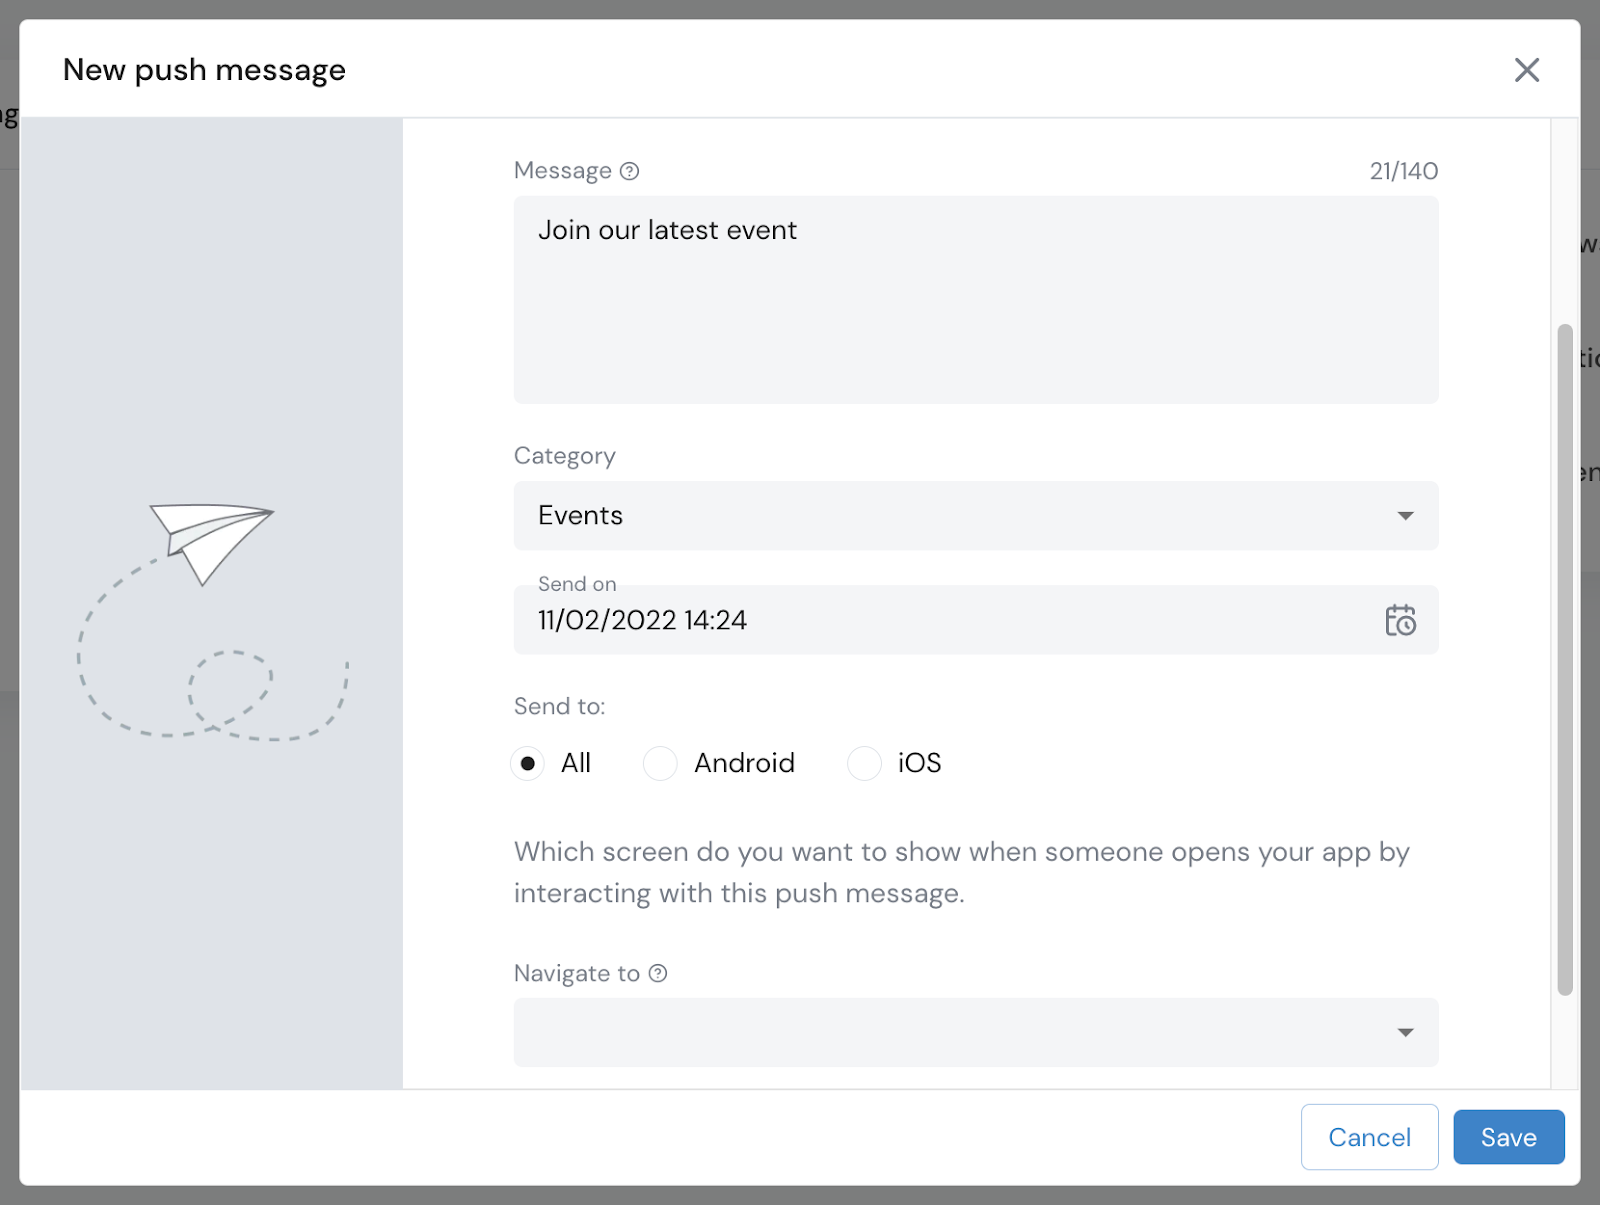Expand the empty Navigate to dropdown
1600x1205 pixels.
pyautogui.click(x=976, y=1032)
